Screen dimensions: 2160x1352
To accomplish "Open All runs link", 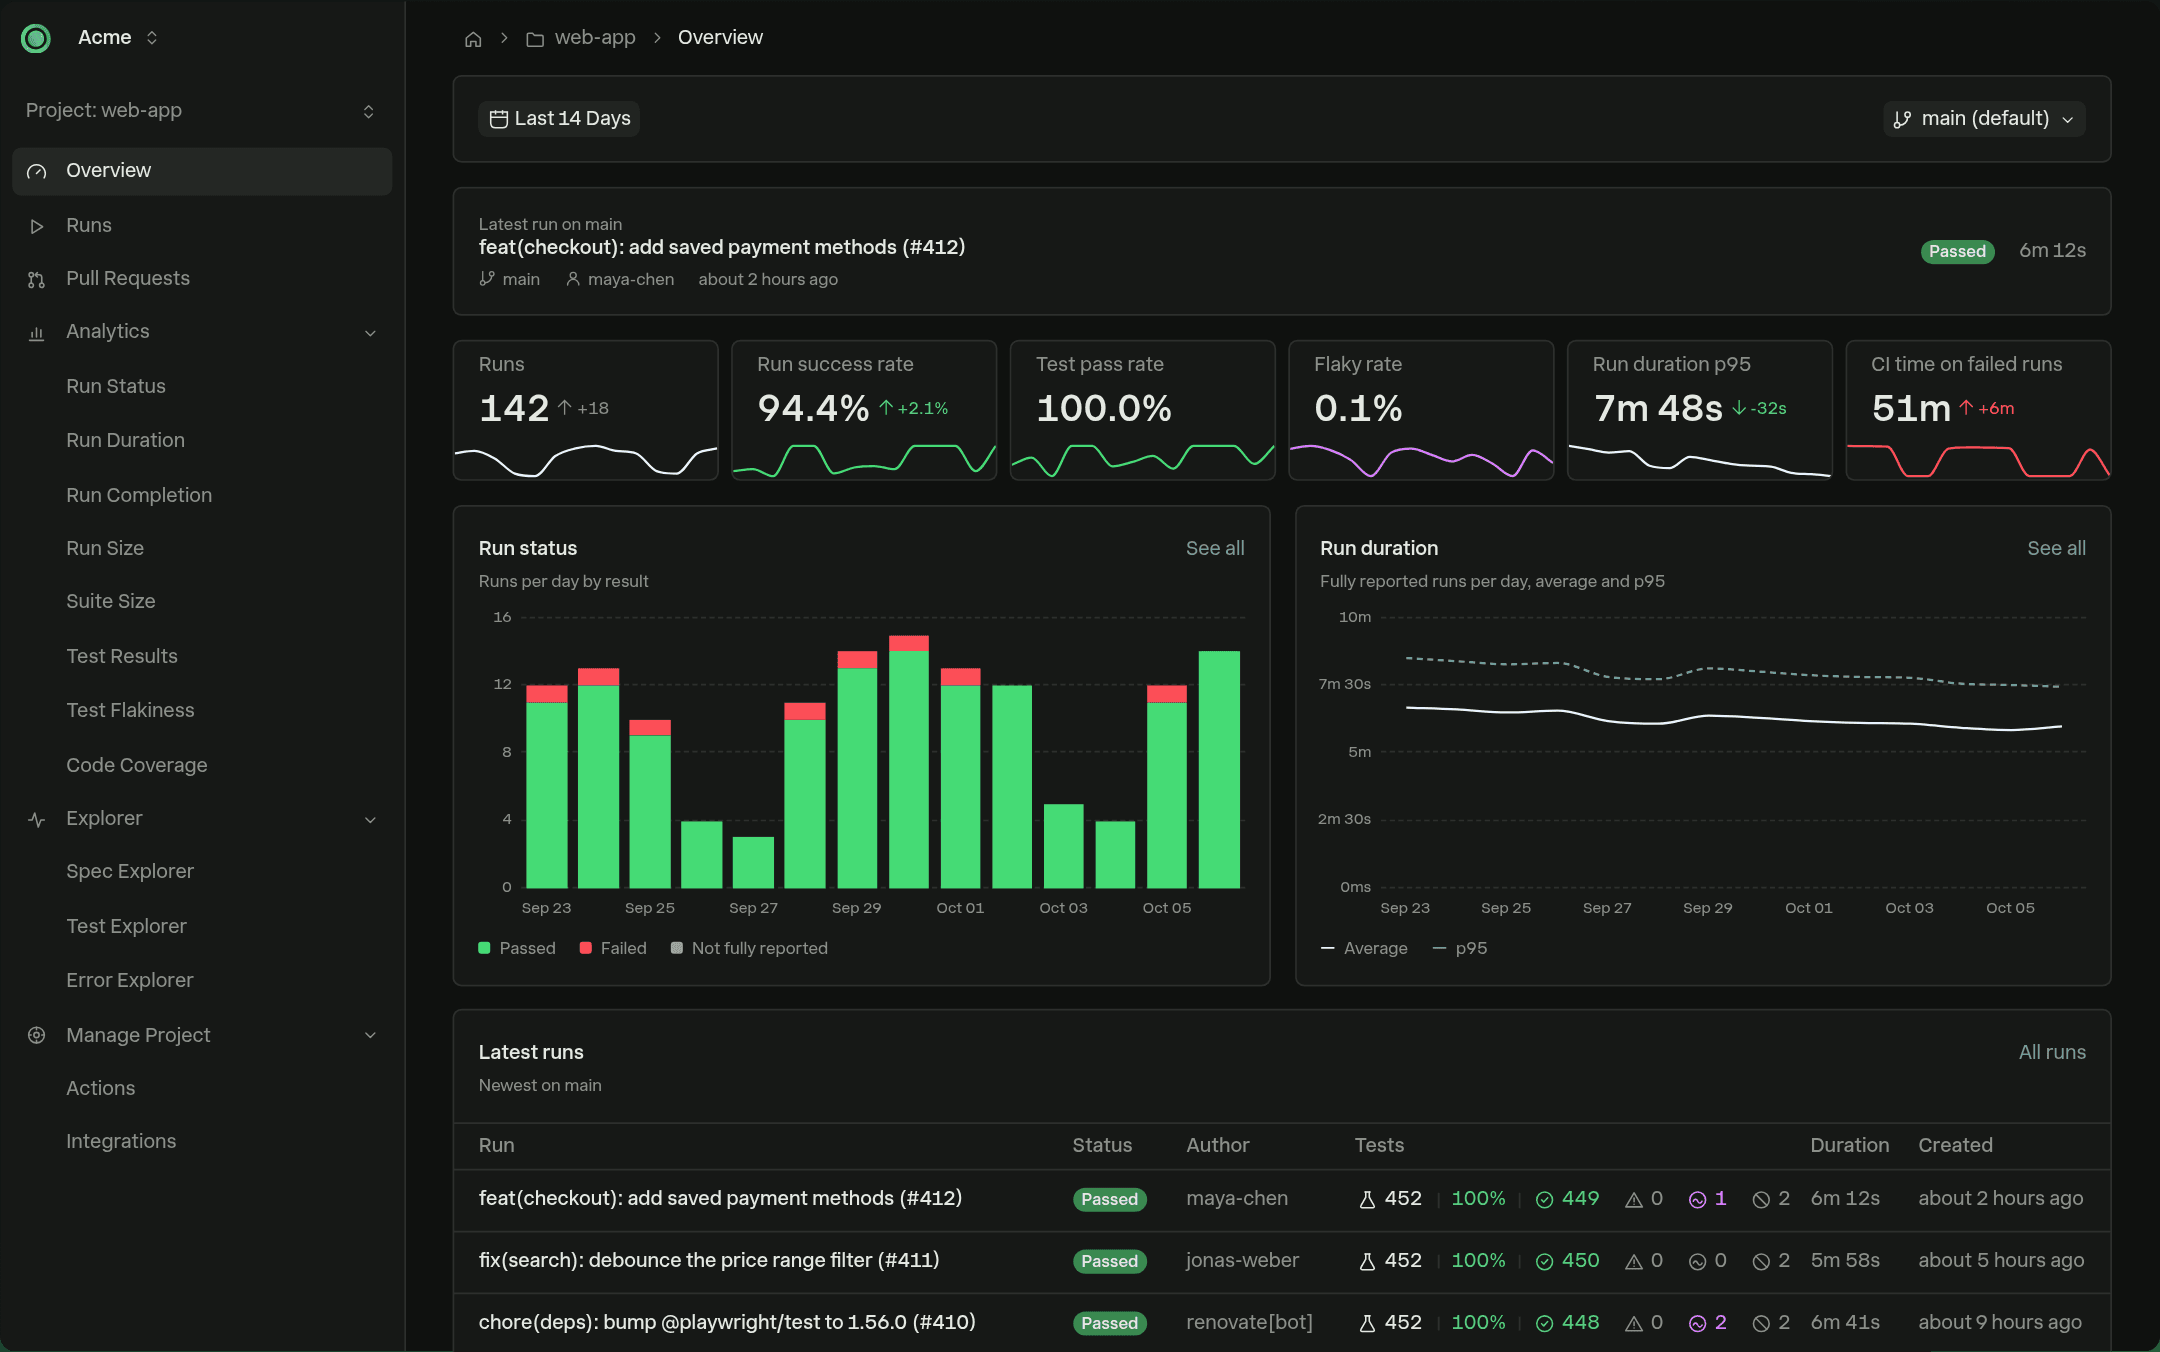I will pyautogui.click(x=2052, y=1053).
